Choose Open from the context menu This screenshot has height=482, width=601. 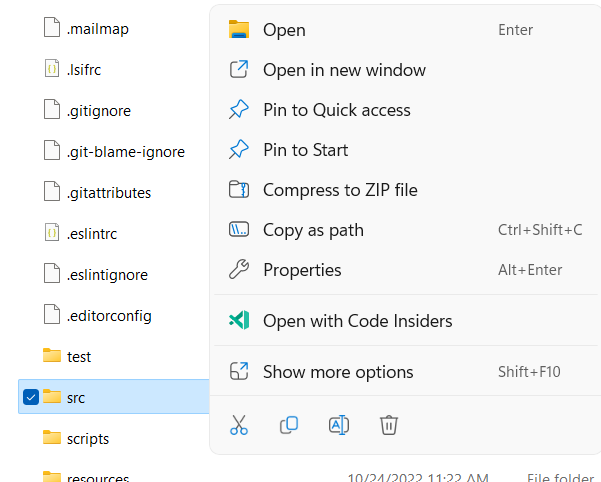(284, 30)
